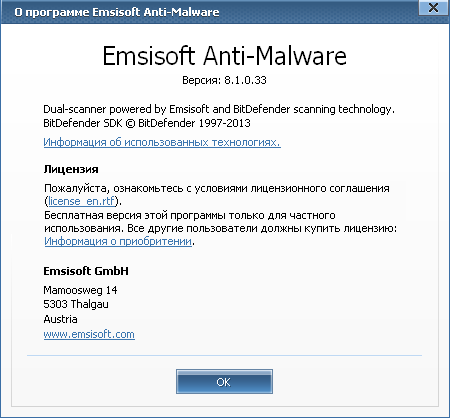Open the license_en.rtf link
The height and width of the screenshot is (418, 450).
pos(82,201)
